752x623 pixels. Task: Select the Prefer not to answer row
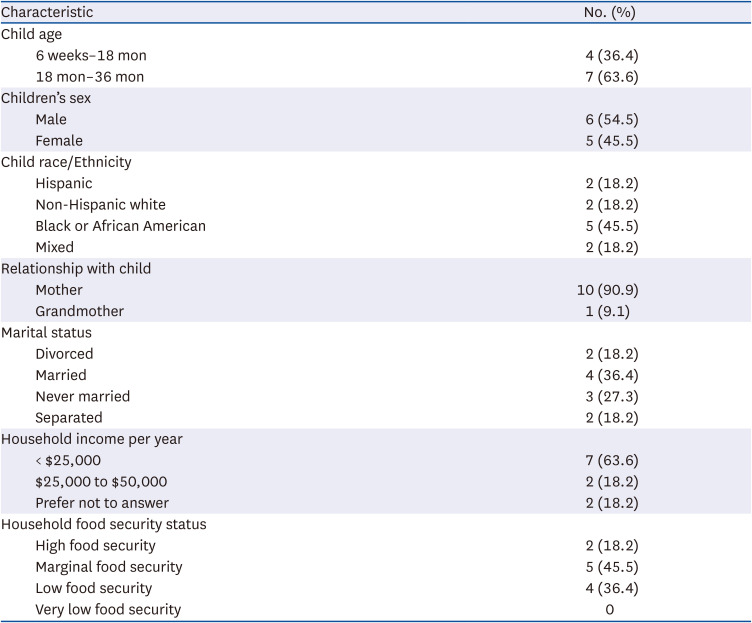(102, 503)
